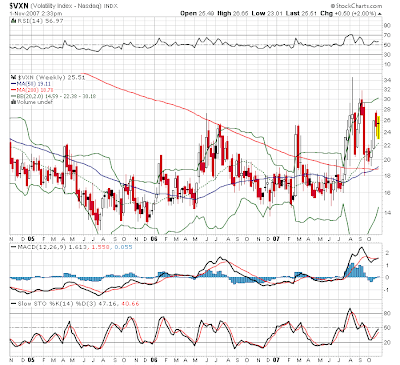Screen dimensions: 400x365
Task: Click the 1-Nov-2007 2:33pm timestamp
Action: click(36, 14)
